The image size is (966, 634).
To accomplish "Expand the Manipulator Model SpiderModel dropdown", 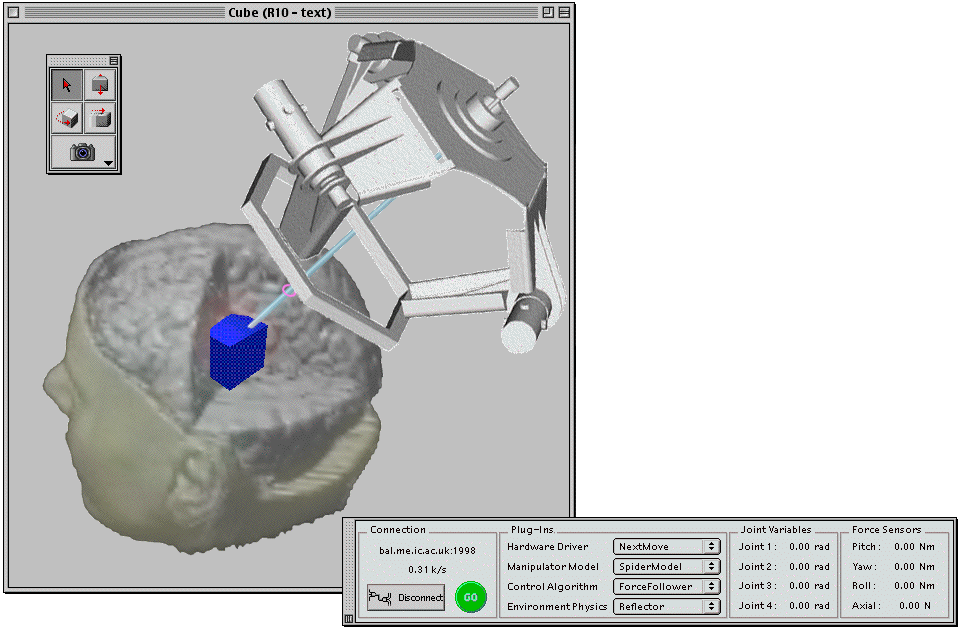I will [x=667, y=567].
